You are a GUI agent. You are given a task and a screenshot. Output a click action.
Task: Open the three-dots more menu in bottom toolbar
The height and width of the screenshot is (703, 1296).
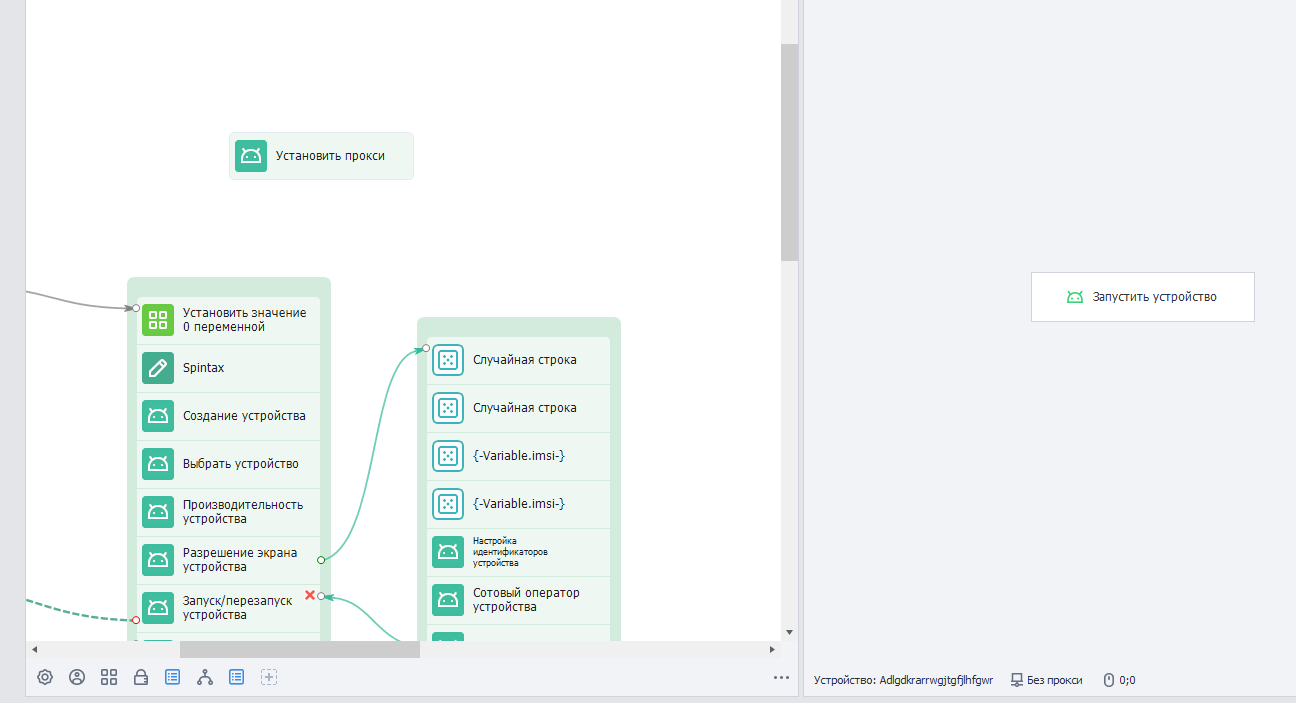tap(782, 678)
